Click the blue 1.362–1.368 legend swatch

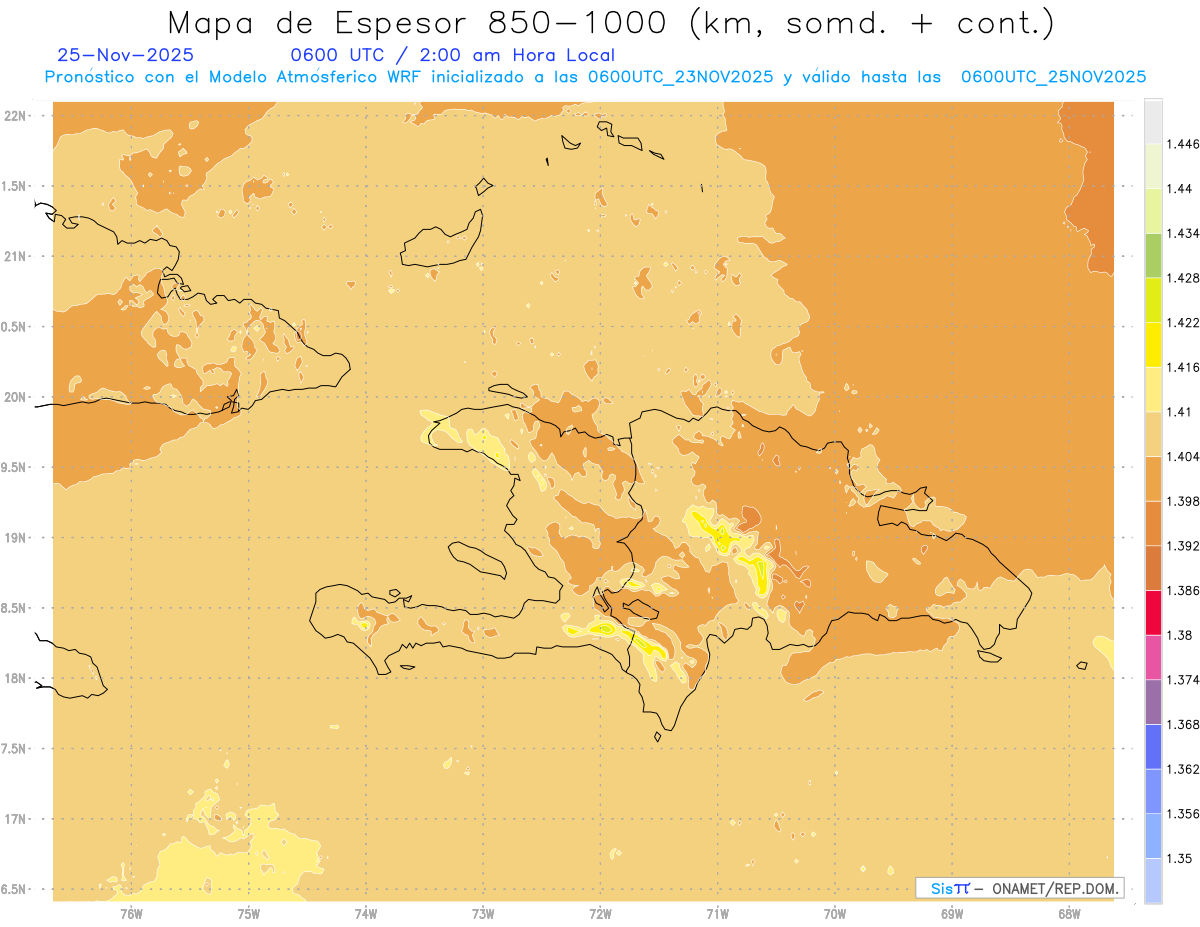(1153, 746)
